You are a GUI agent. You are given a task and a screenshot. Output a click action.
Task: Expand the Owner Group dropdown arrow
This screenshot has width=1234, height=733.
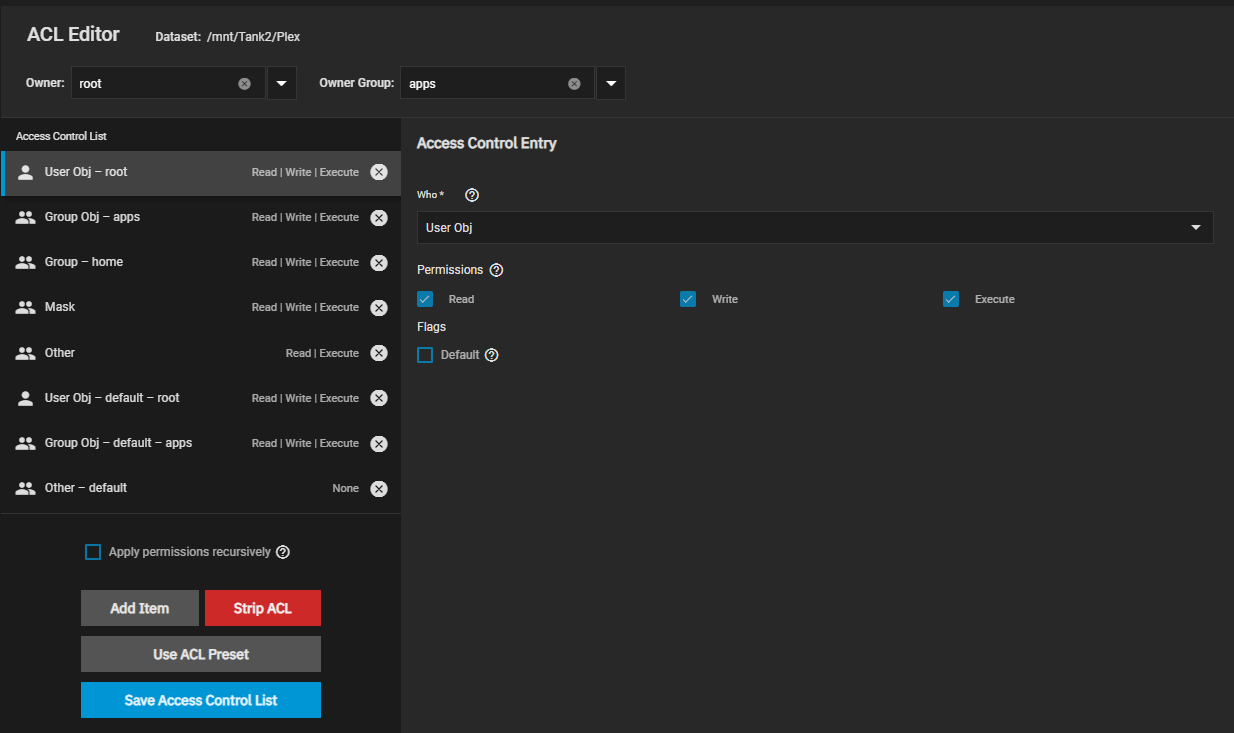click(611, 84)
